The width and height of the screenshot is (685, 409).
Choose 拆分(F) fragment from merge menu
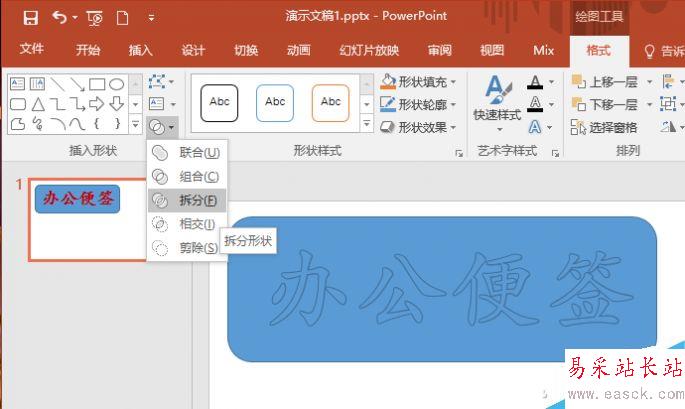tap(187, 201)
